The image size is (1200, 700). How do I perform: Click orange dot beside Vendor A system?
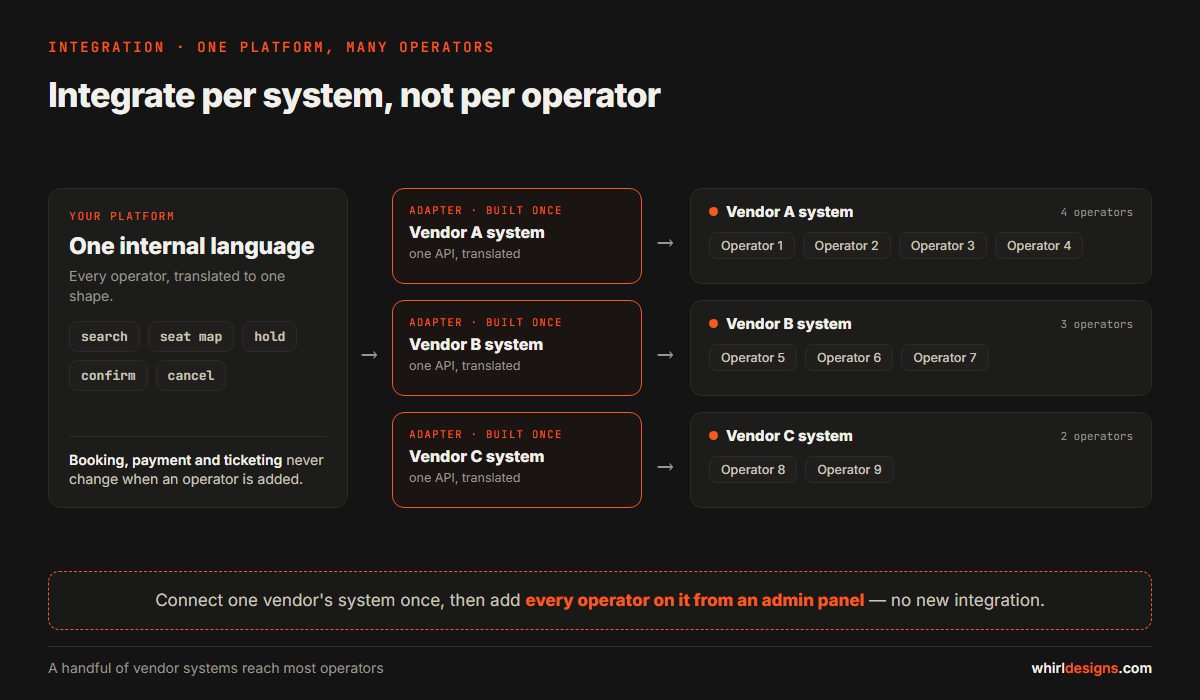click(714, 212)
